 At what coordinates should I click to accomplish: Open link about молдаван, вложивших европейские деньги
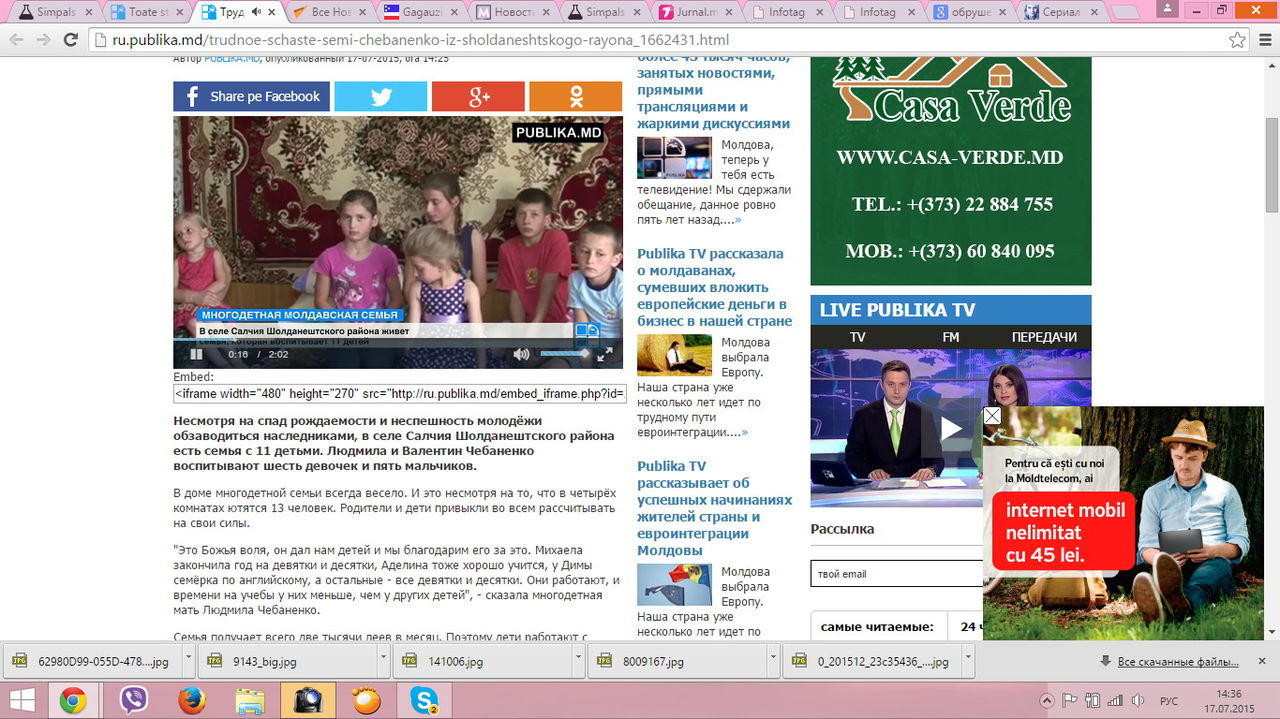pos(714,287)
